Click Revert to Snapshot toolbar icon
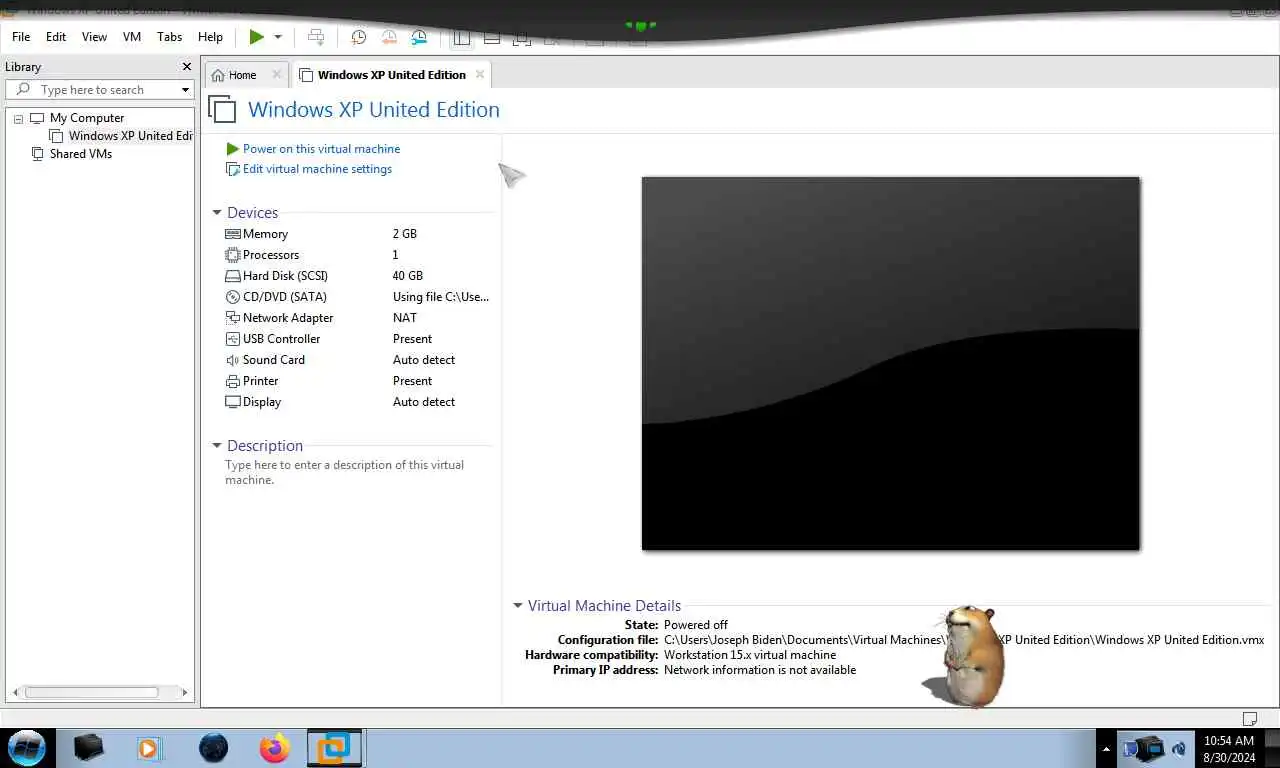Image resolution: width=1280 pixels, height=768 pixels. (x=389, y=37)
